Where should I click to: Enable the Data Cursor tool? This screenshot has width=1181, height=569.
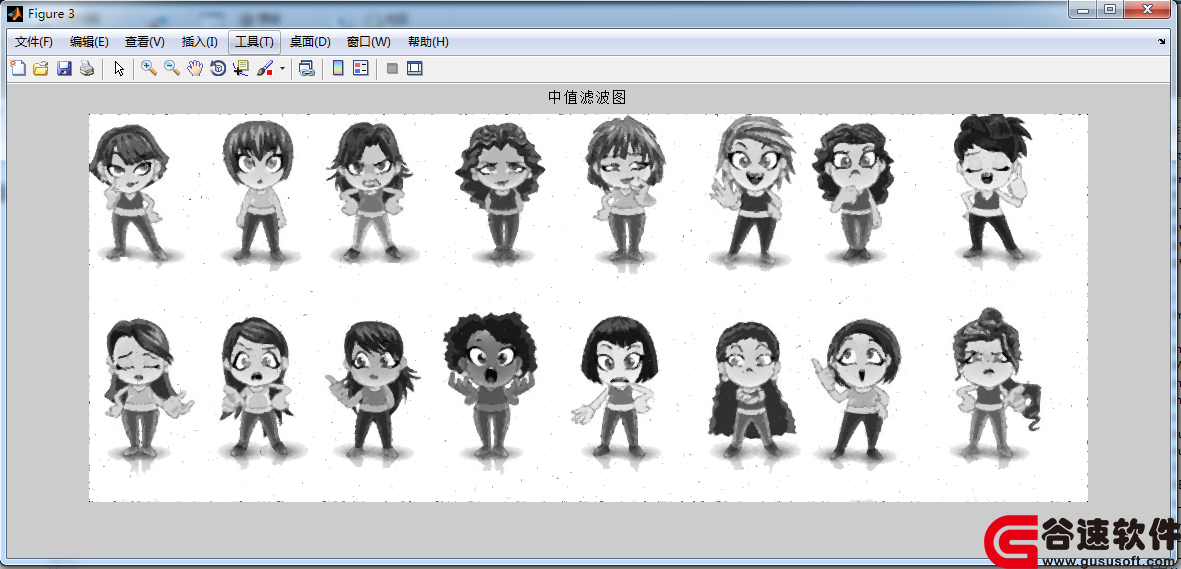241,69
